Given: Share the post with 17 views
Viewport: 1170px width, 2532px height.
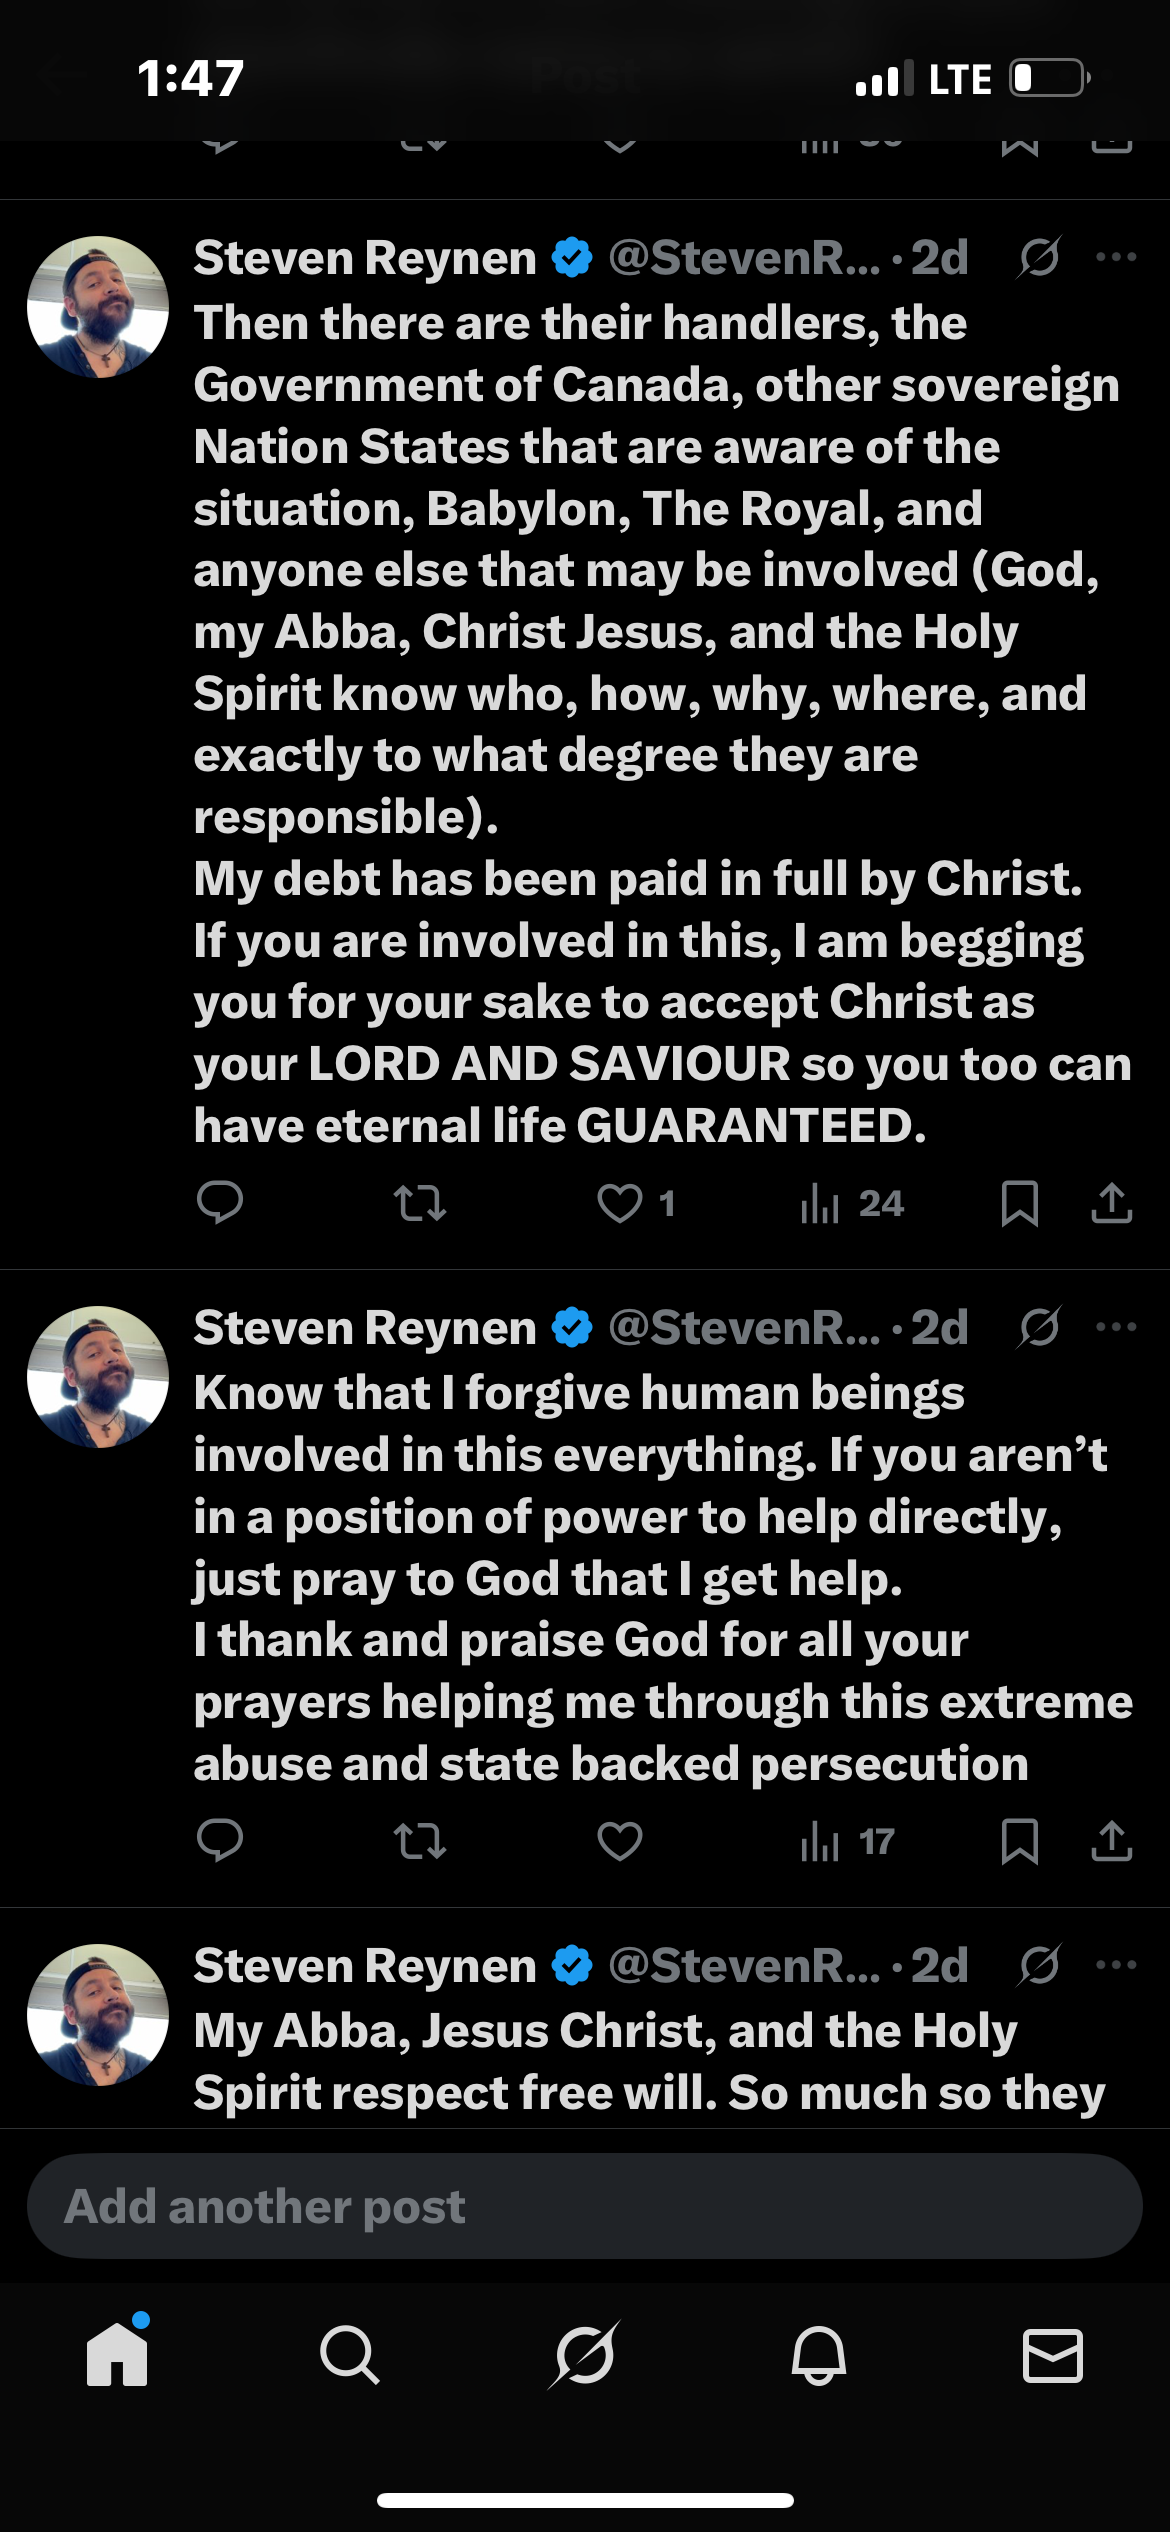Looking at the screenshot, I should tap(1111, 1841).
